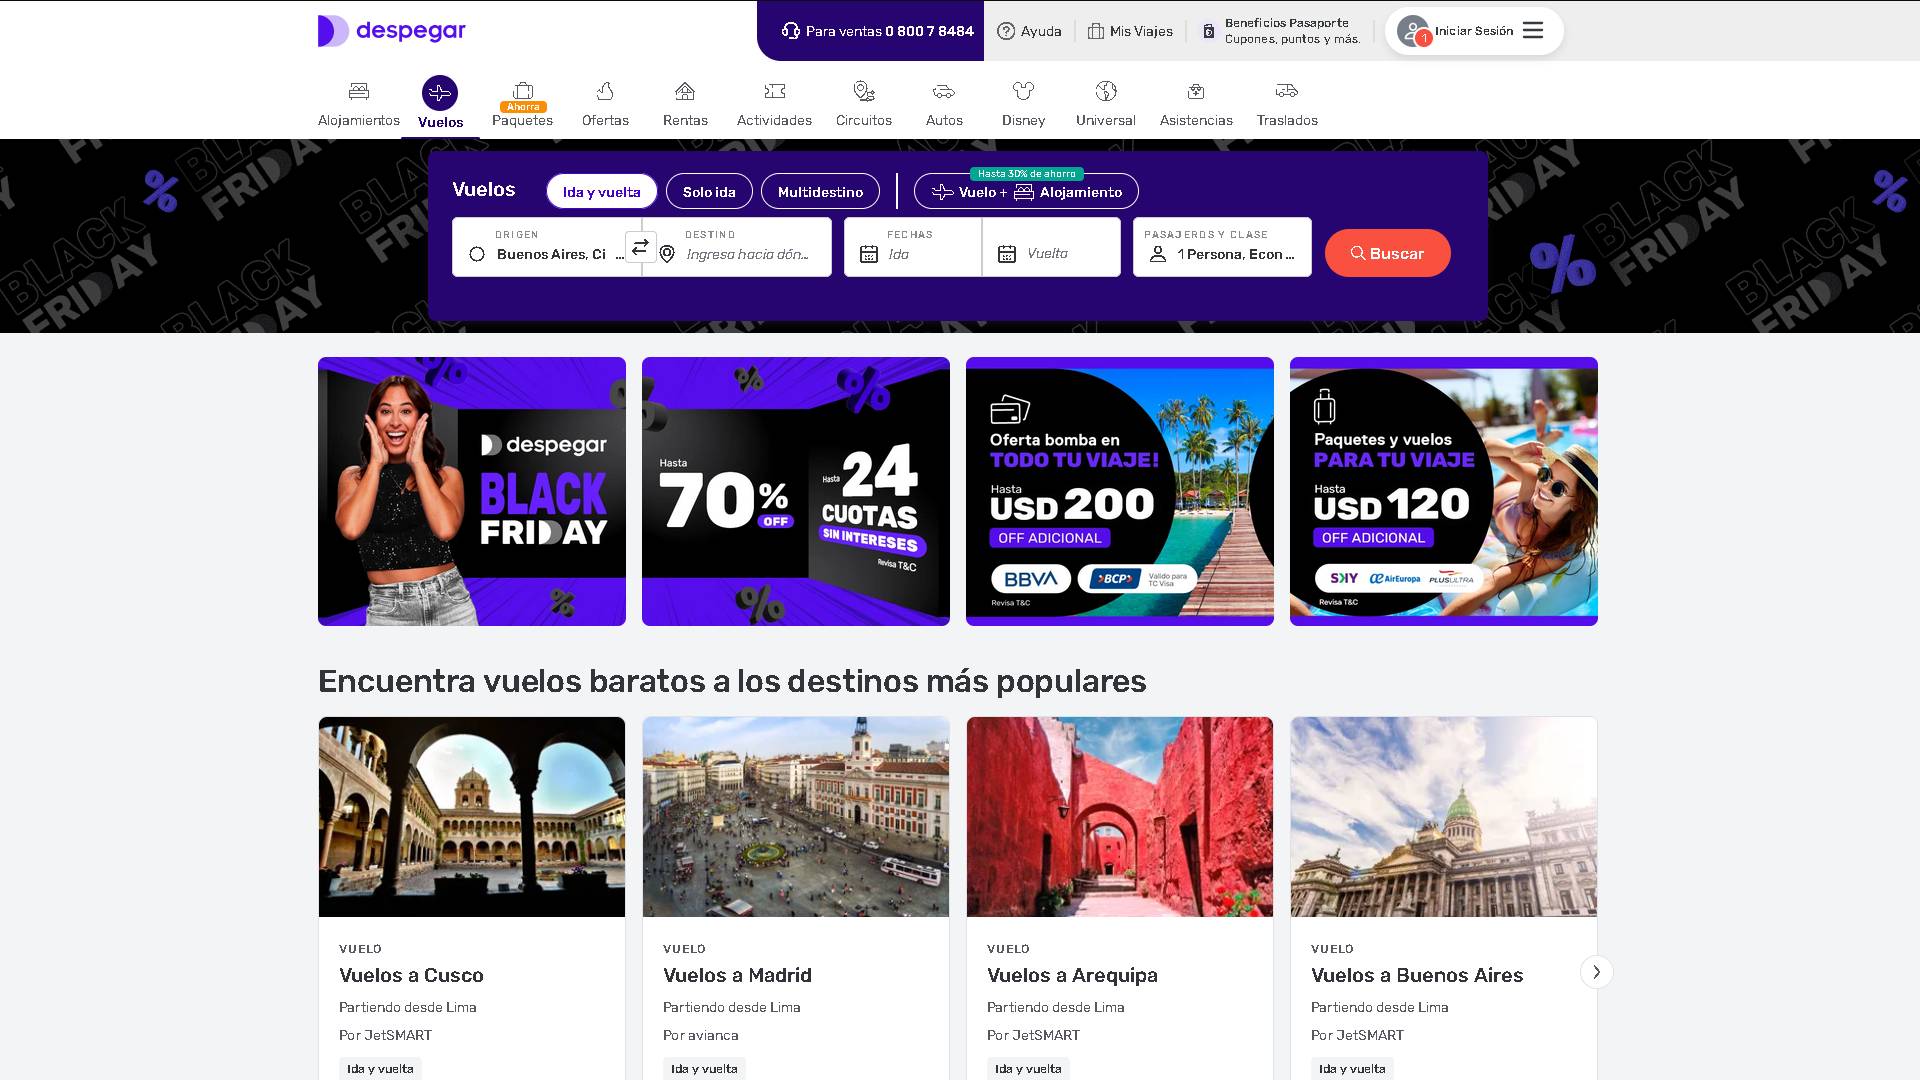The height and width of the screenshot is (1080, 1920).
Task: Select Vuelo + Alojamiento option
Action: [1026, 192]
